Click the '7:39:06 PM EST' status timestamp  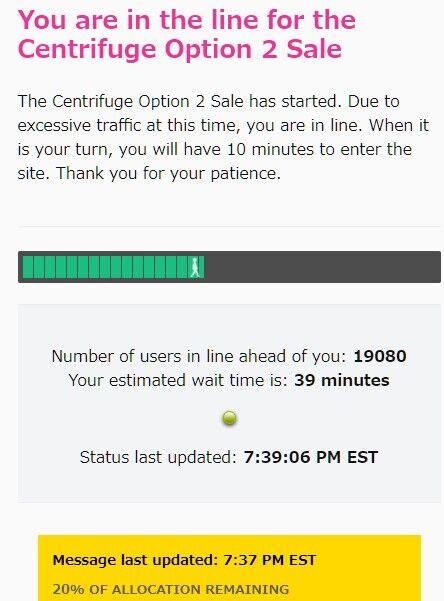[x=311, y=457]
